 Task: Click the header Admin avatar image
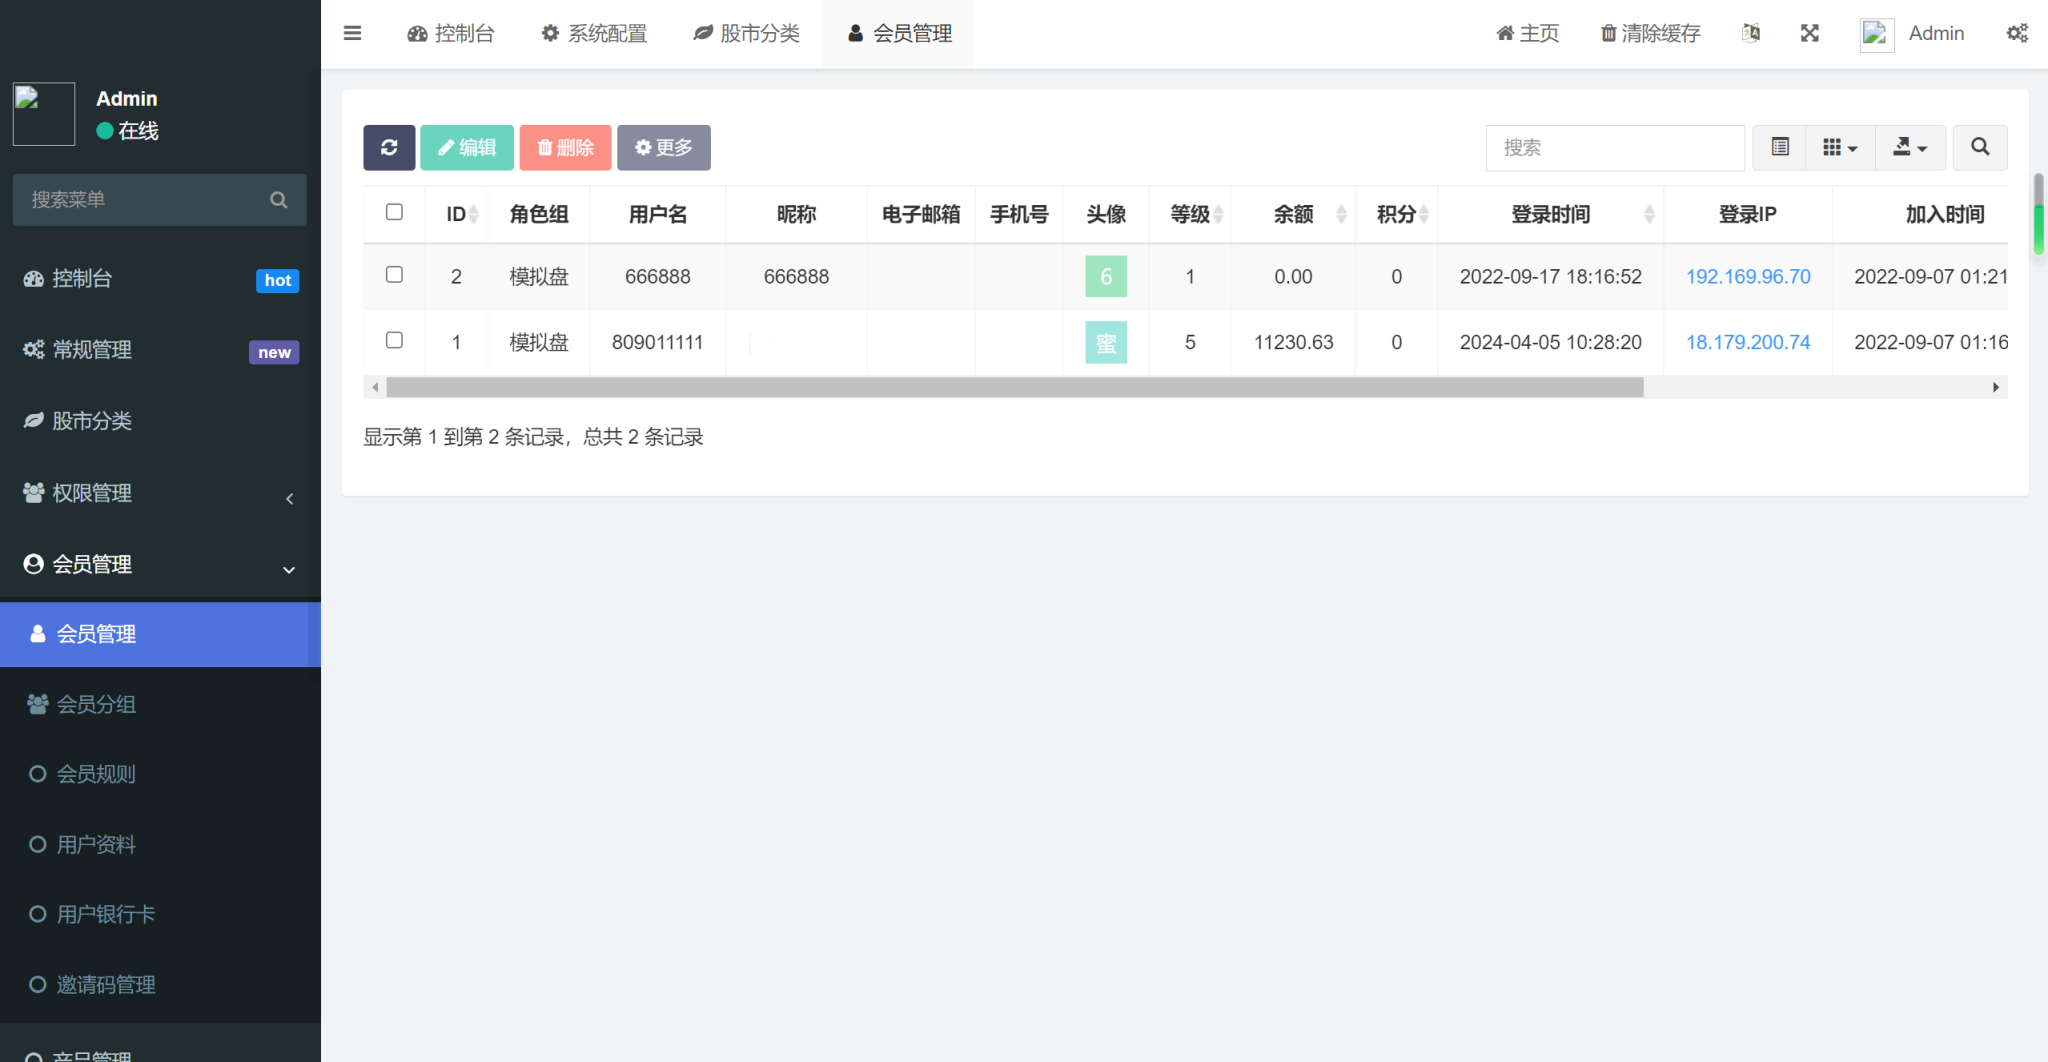(1877, 34)
